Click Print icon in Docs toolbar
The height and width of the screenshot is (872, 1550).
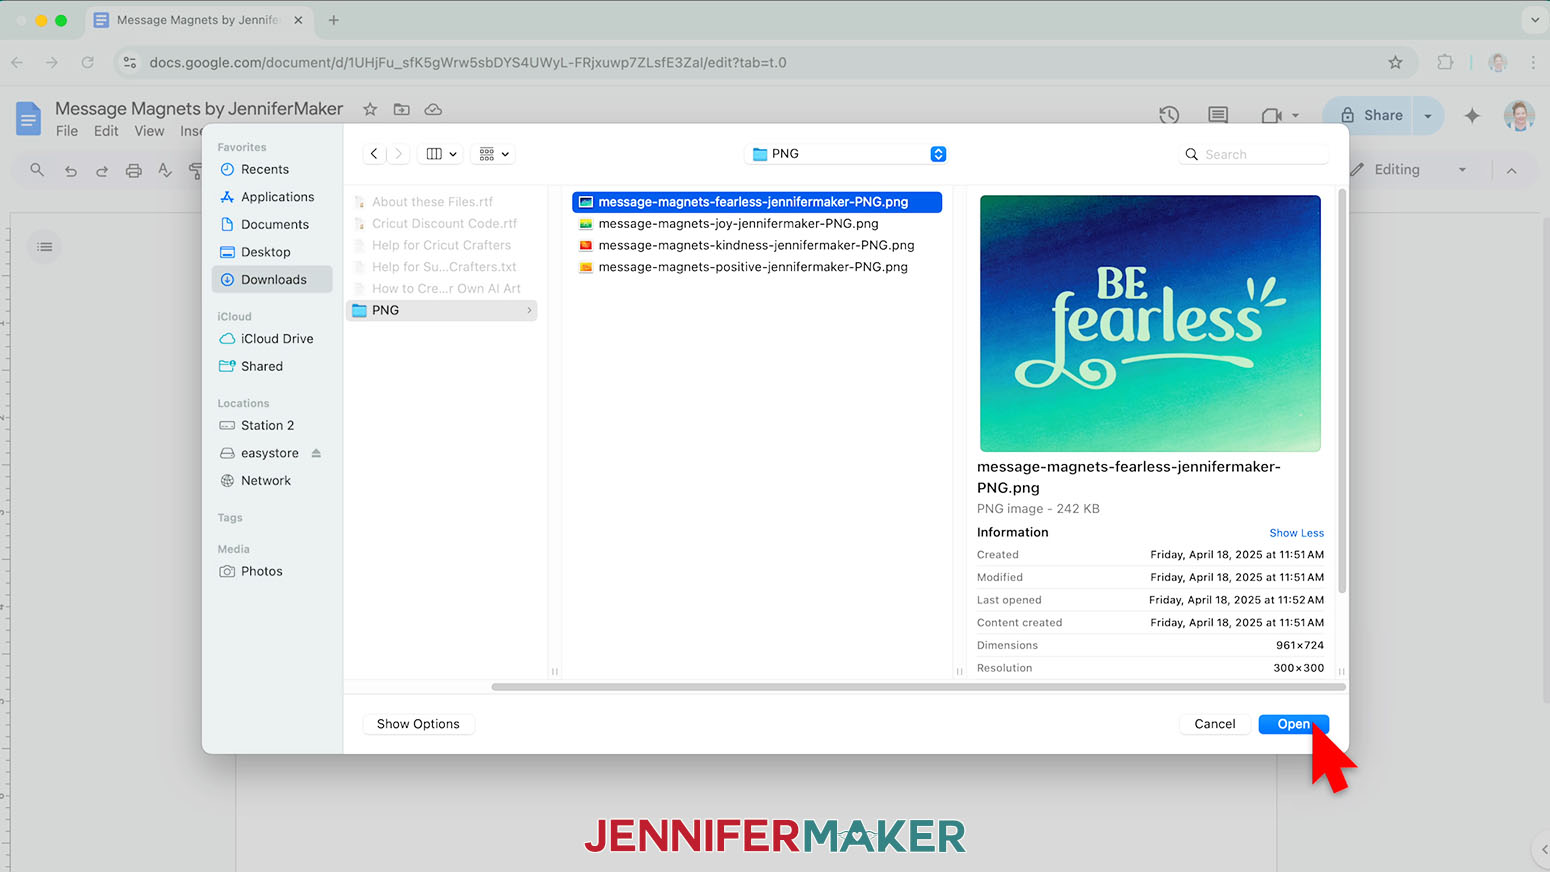click(133, 170)
